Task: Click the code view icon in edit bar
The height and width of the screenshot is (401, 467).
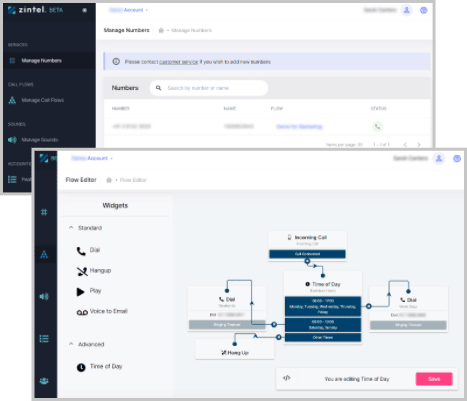Action: tap(287, 378)
